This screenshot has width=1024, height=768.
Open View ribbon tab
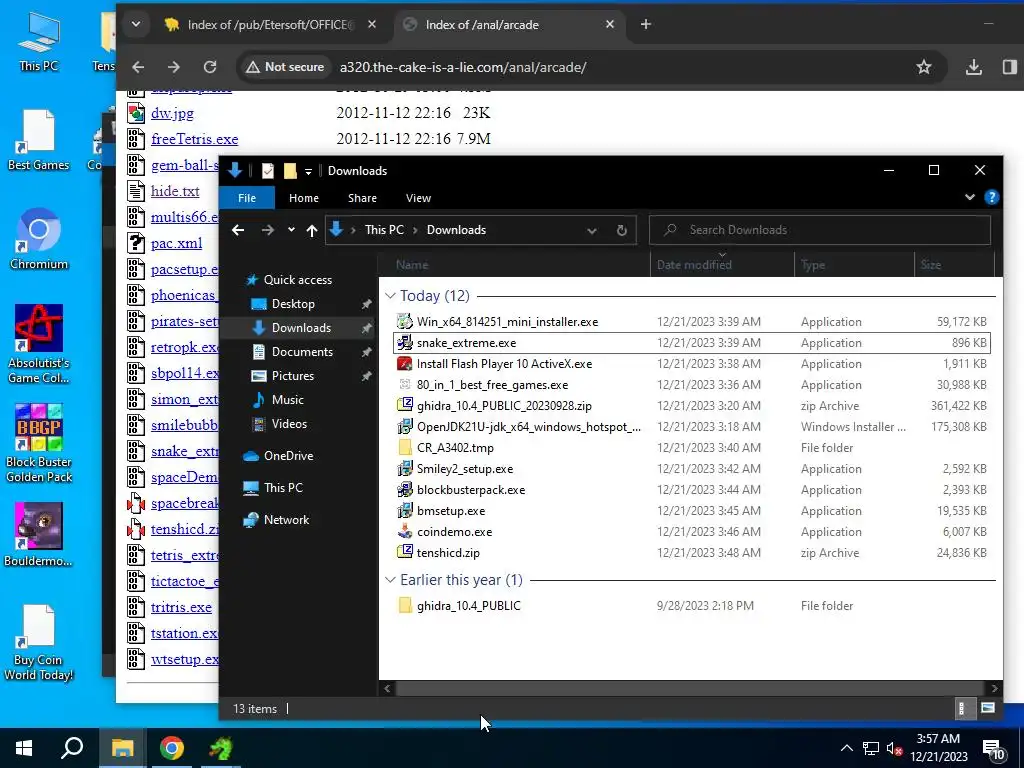[x=419, y=198]
